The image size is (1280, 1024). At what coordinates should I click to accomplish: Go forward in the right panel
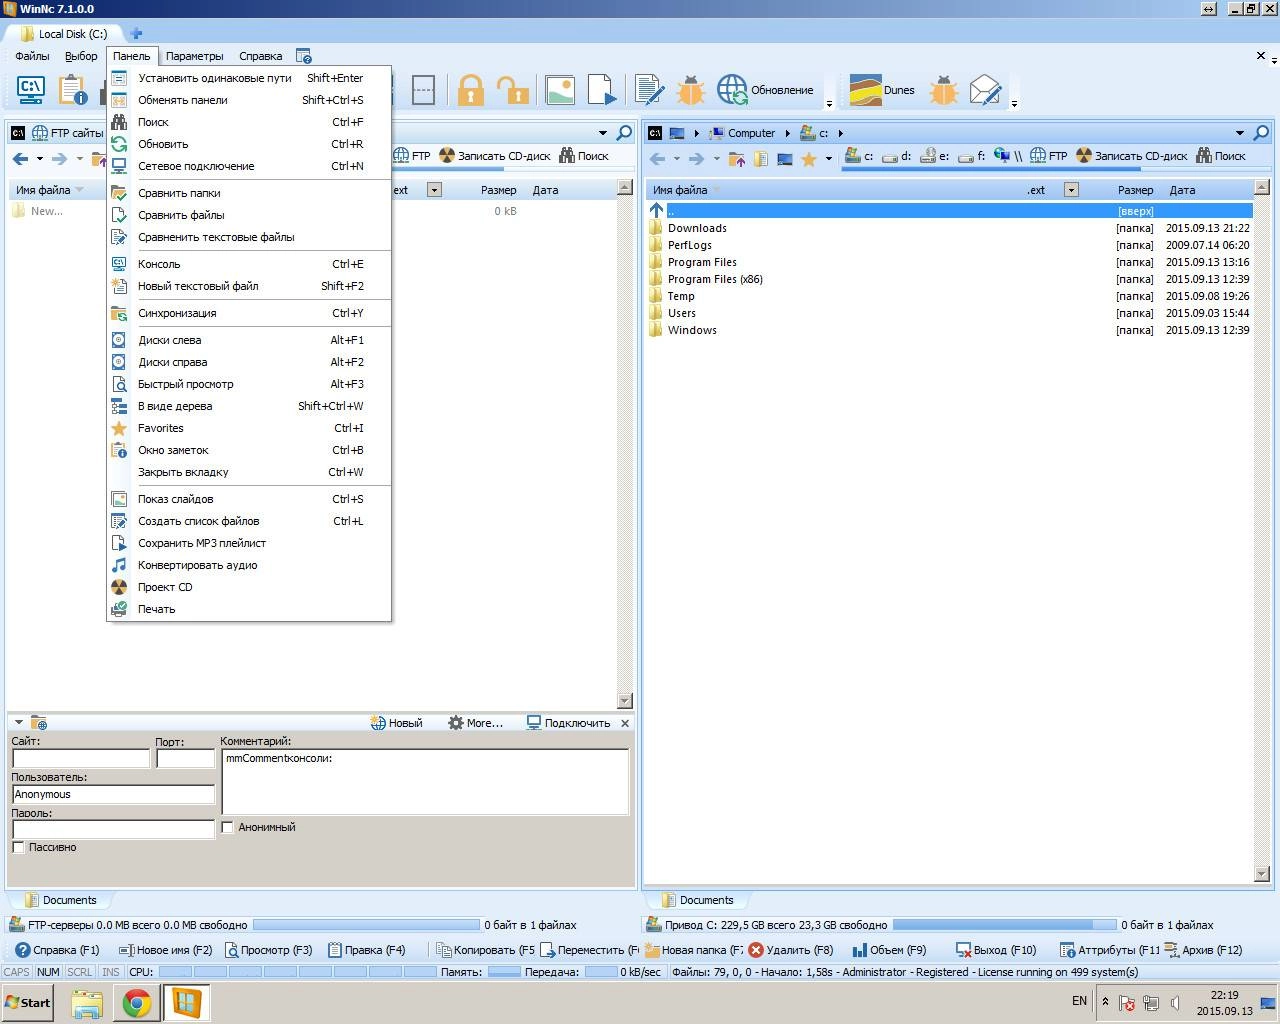tap(696, 158)
